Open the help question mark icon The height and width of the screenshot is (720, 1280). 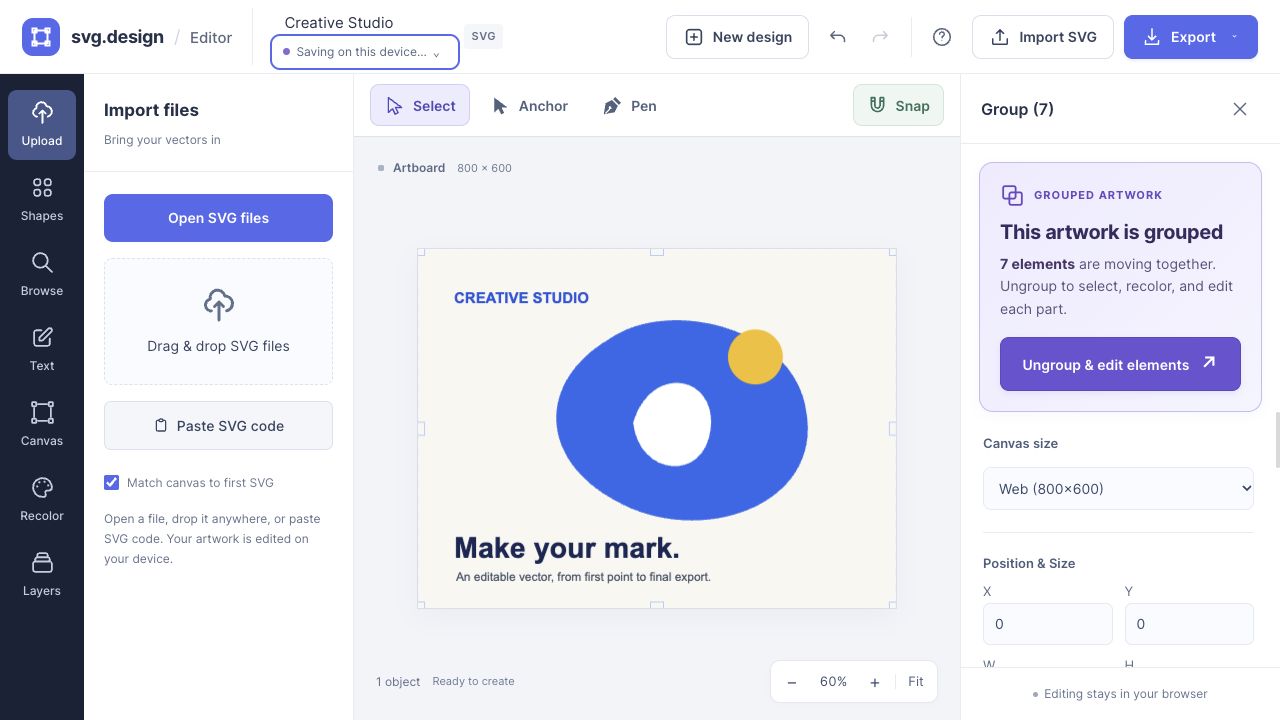click(x=942, y=37)
